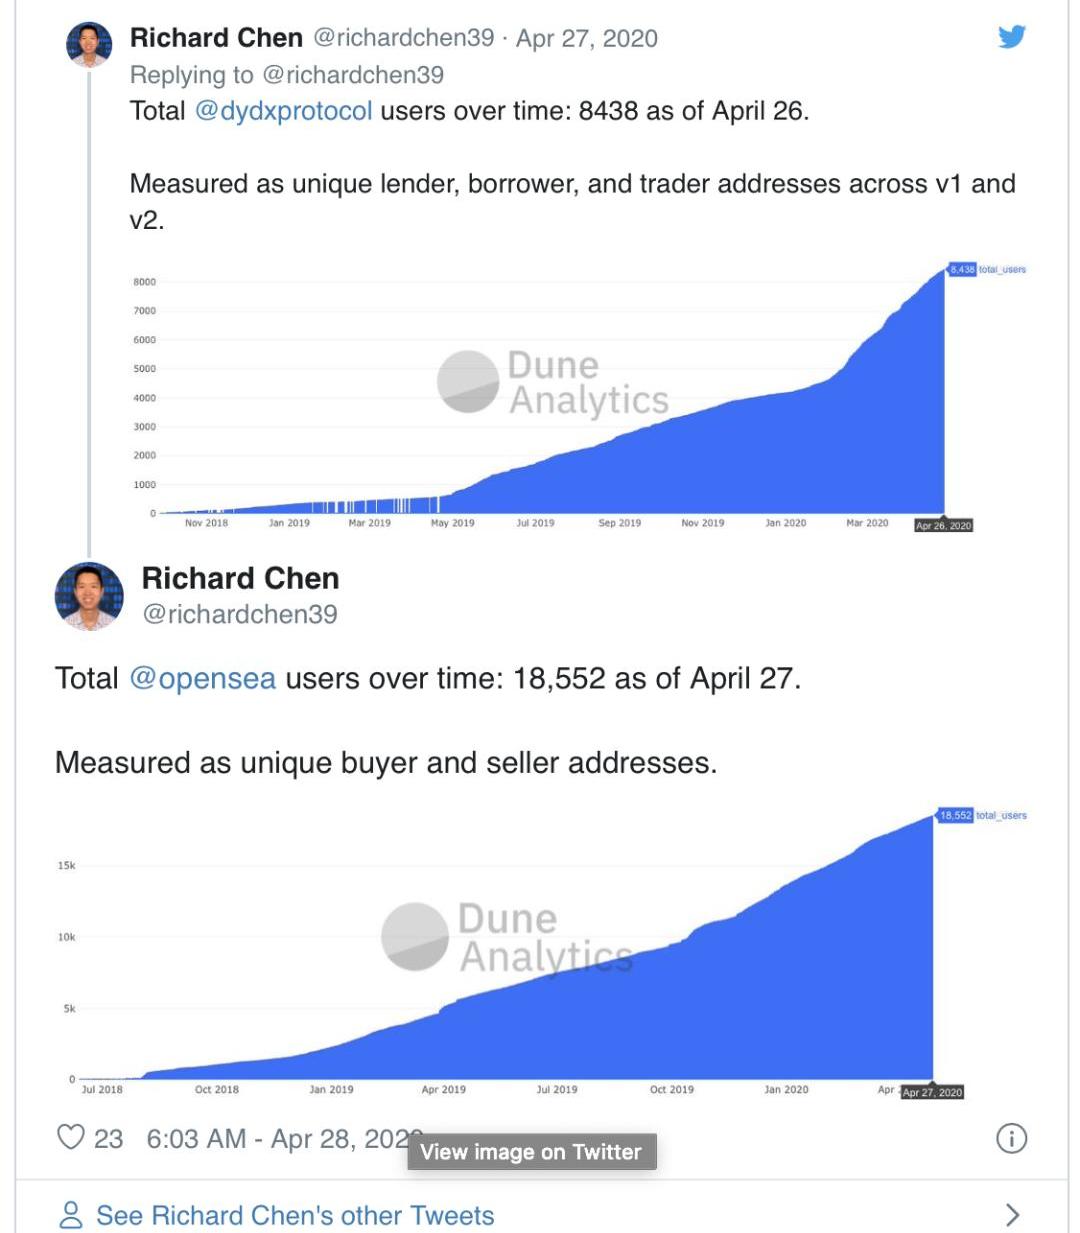Expand the chevron next to other Tweets
The height and width of the screenshot is (1233, 1080).
click(1012, 1215)
